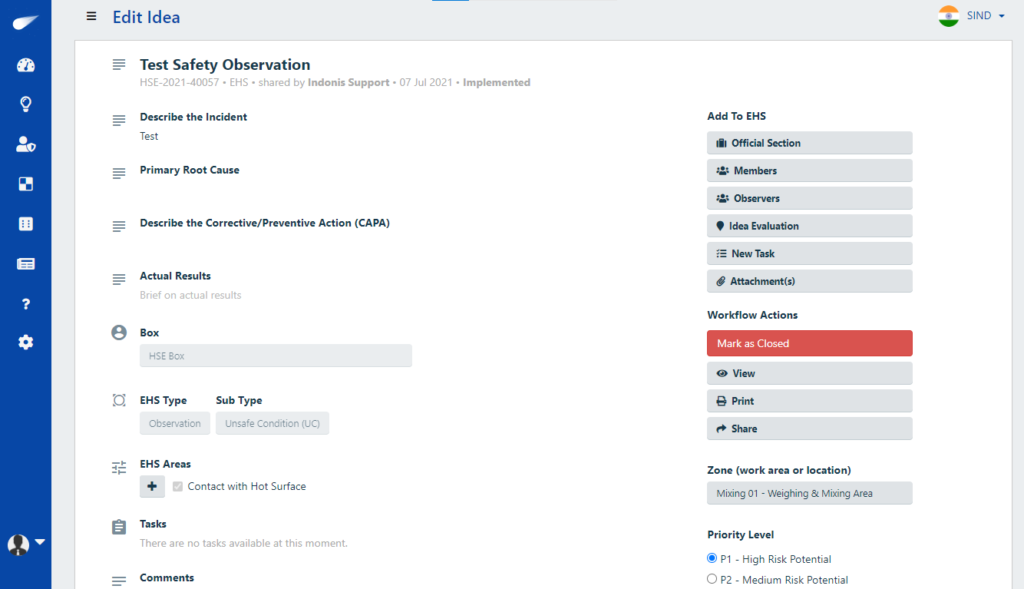Screen dimensions: 1024x589
Task: Click the Attachment(s) button
Action: [x=809, y=281]
